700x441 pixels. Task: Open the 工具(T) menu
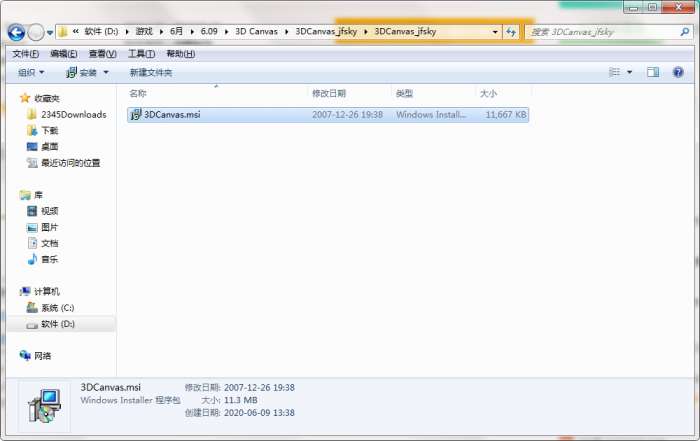pos(142,54)
